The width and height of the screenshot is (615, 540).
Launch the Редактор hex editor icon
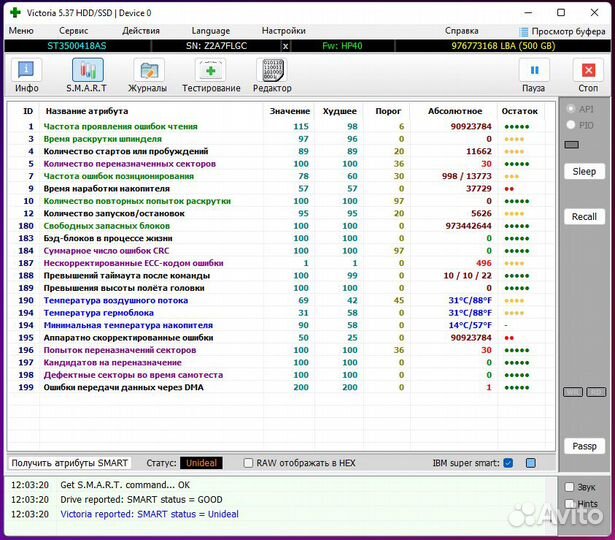(x=272, y=72)
